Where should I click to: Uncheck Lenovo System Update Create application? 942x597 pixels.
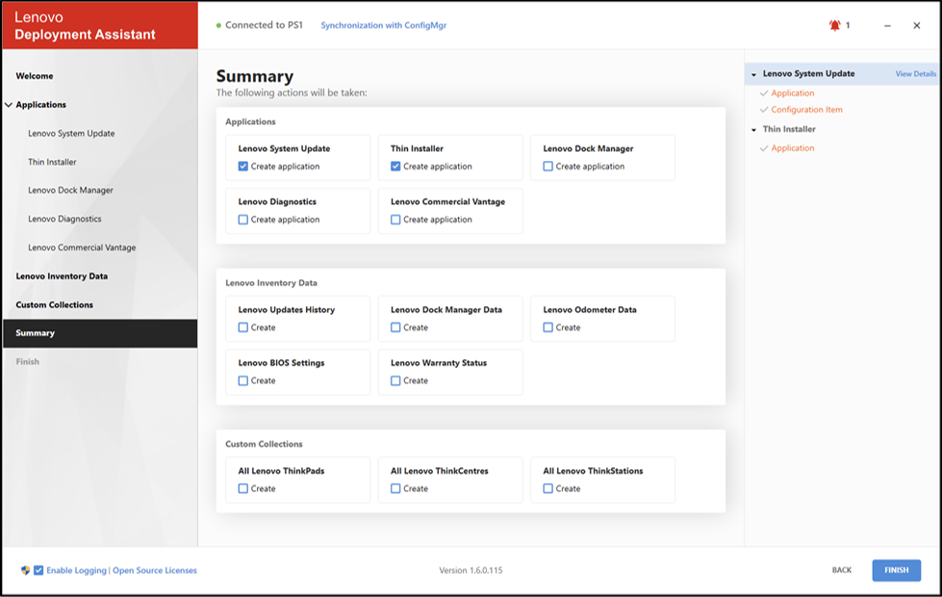point(243,166)
